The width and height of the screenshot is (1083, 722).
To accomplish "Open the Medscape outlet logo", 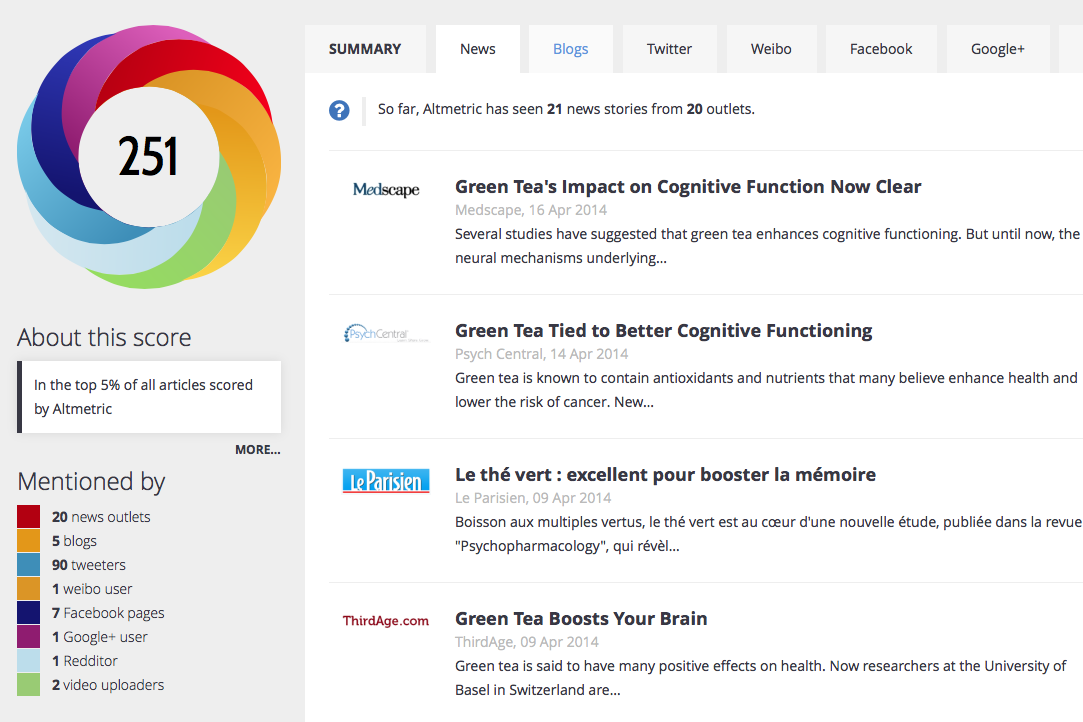I will coord(386,190).
